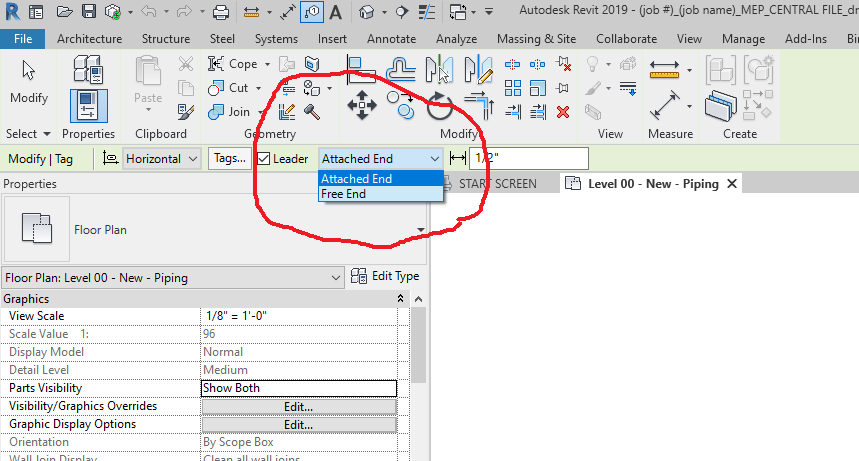Click the Split Element tool
The image size is (859, 461).
512,65
